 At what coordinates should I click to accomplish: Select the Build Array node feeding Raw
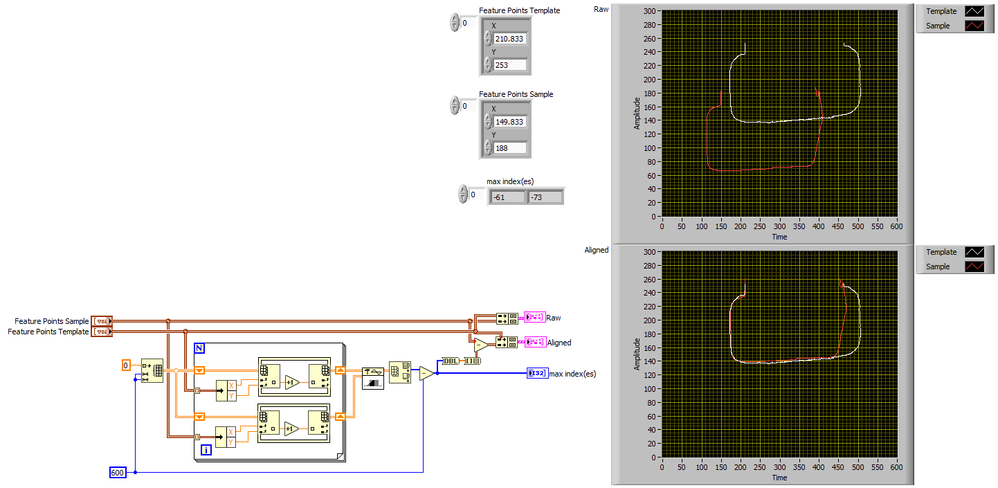tap(507, 318)
